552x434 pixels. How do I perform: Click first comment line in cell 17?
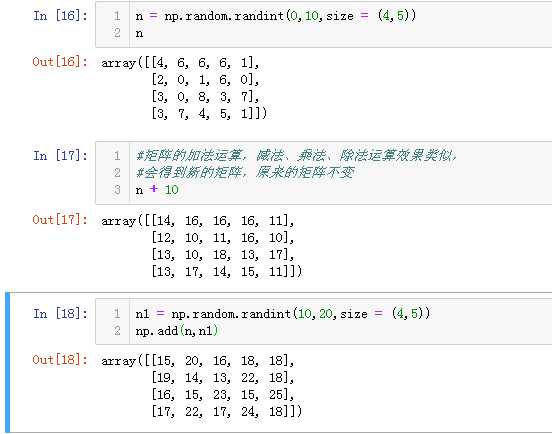pyautogui.click(x=296, y=155)
